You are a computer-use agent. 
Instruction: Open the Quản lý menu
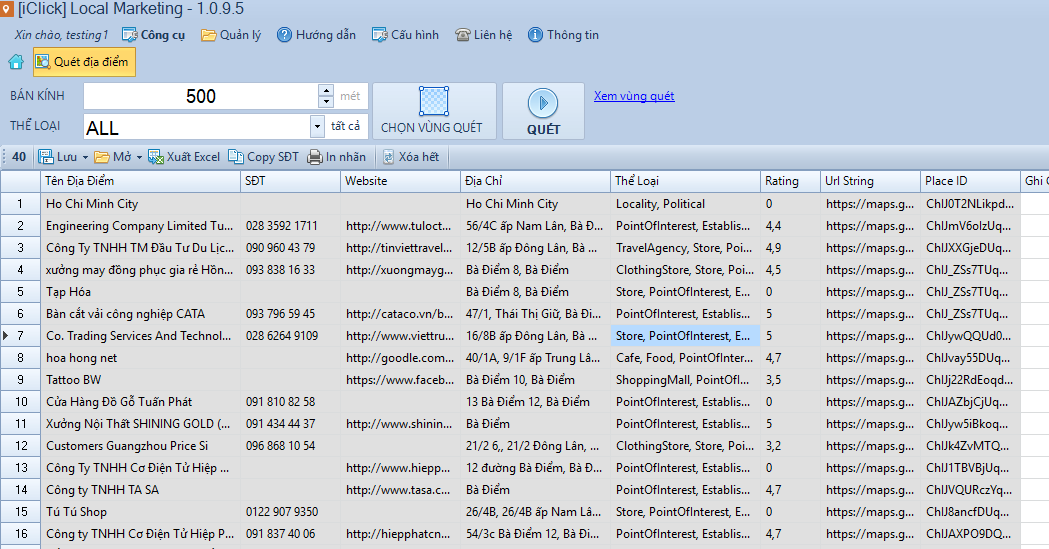[x=231, y=35]
